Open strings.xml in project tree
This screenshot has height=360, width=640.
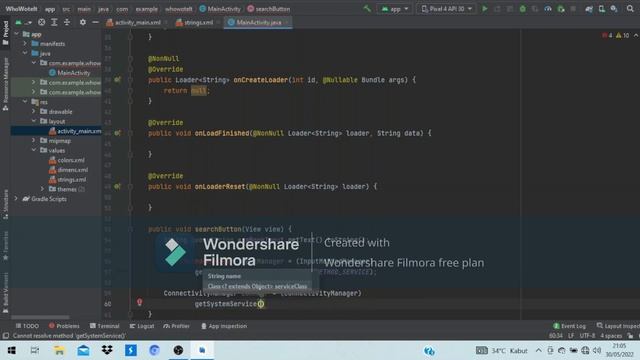(x=67, y=180)
